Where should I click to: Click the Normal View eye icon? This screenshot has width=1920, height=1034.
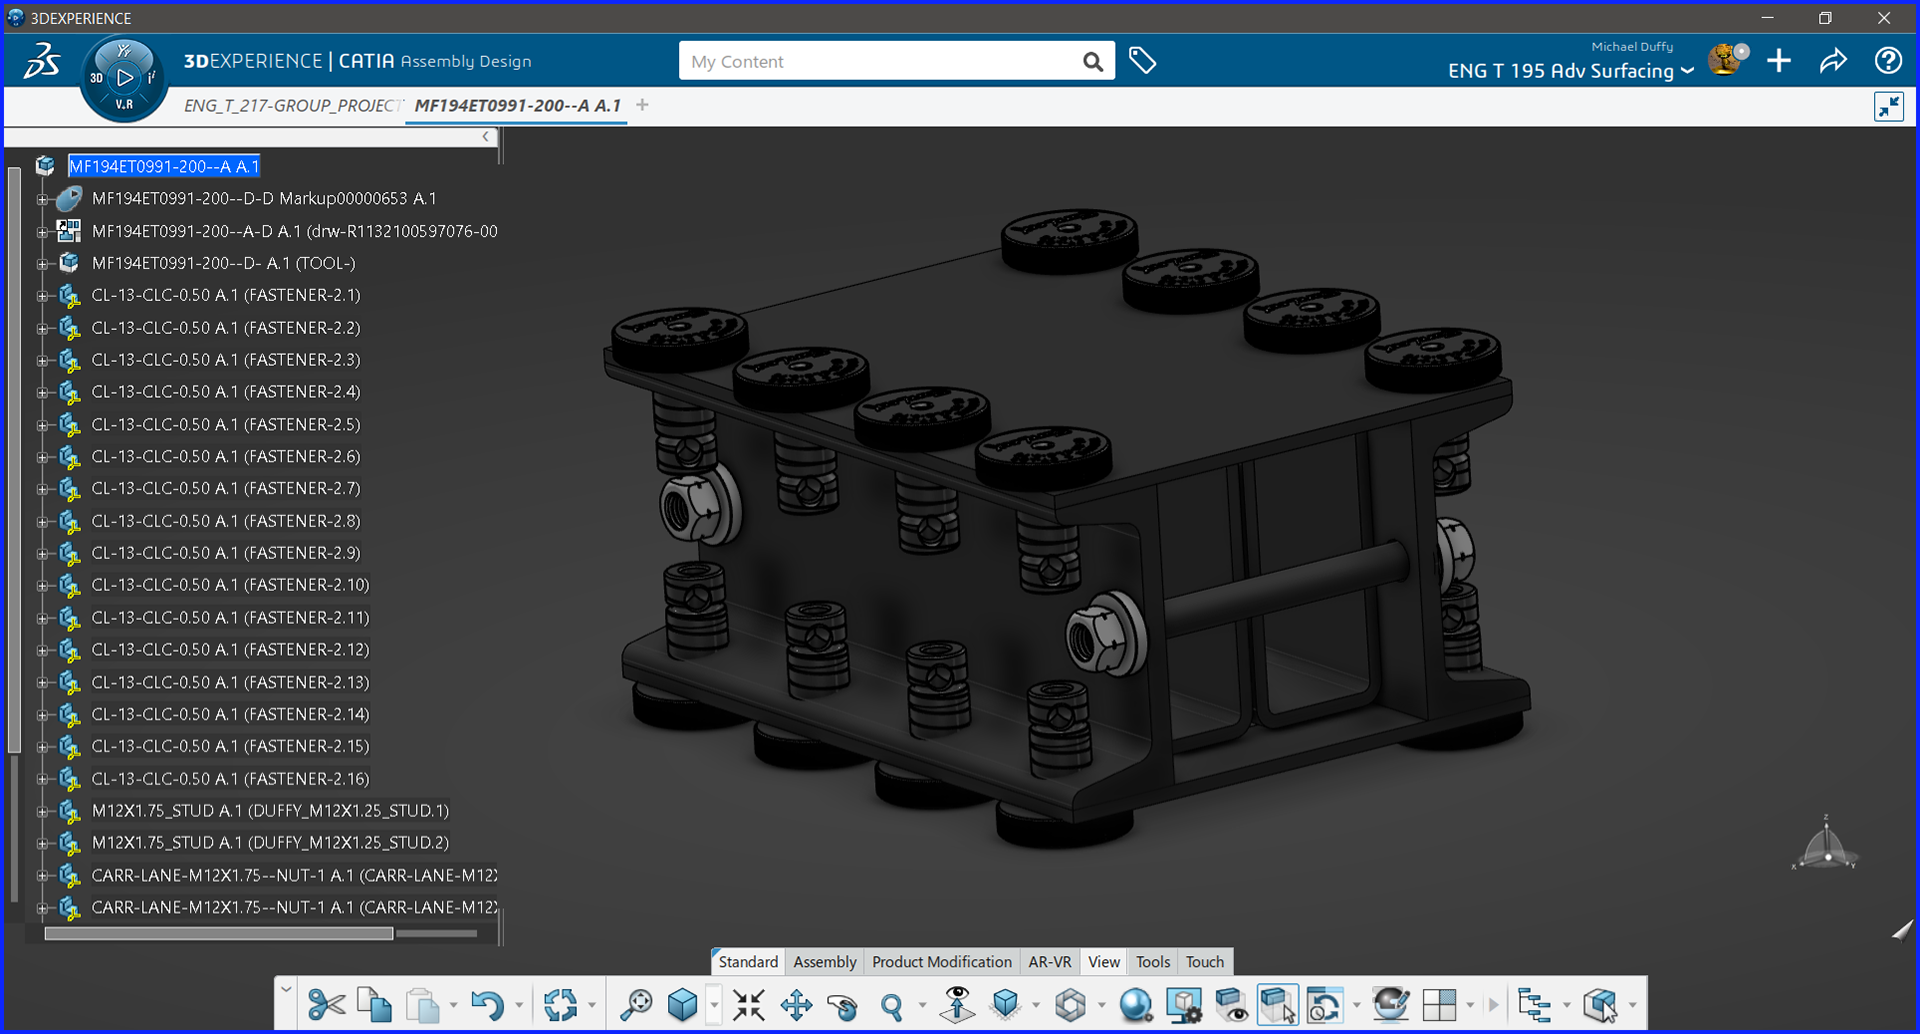[957, 1005]
